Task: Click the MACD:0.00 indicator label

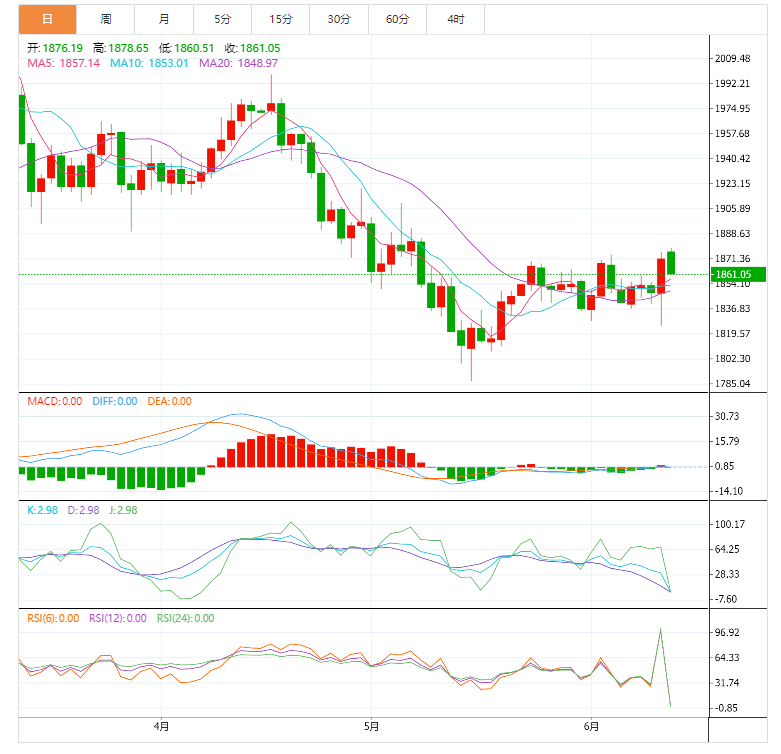Action: [x=55, y=401]
